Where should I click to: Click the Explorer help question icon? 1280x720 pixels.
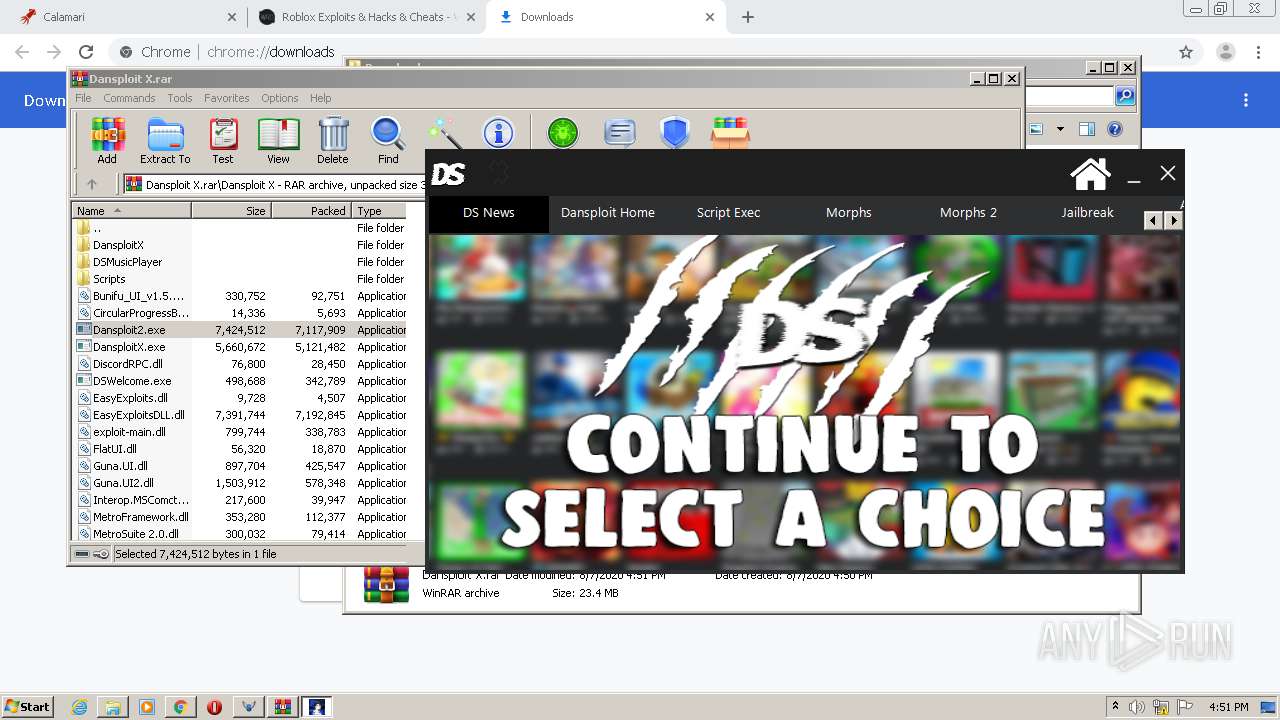click(1115, 129)
